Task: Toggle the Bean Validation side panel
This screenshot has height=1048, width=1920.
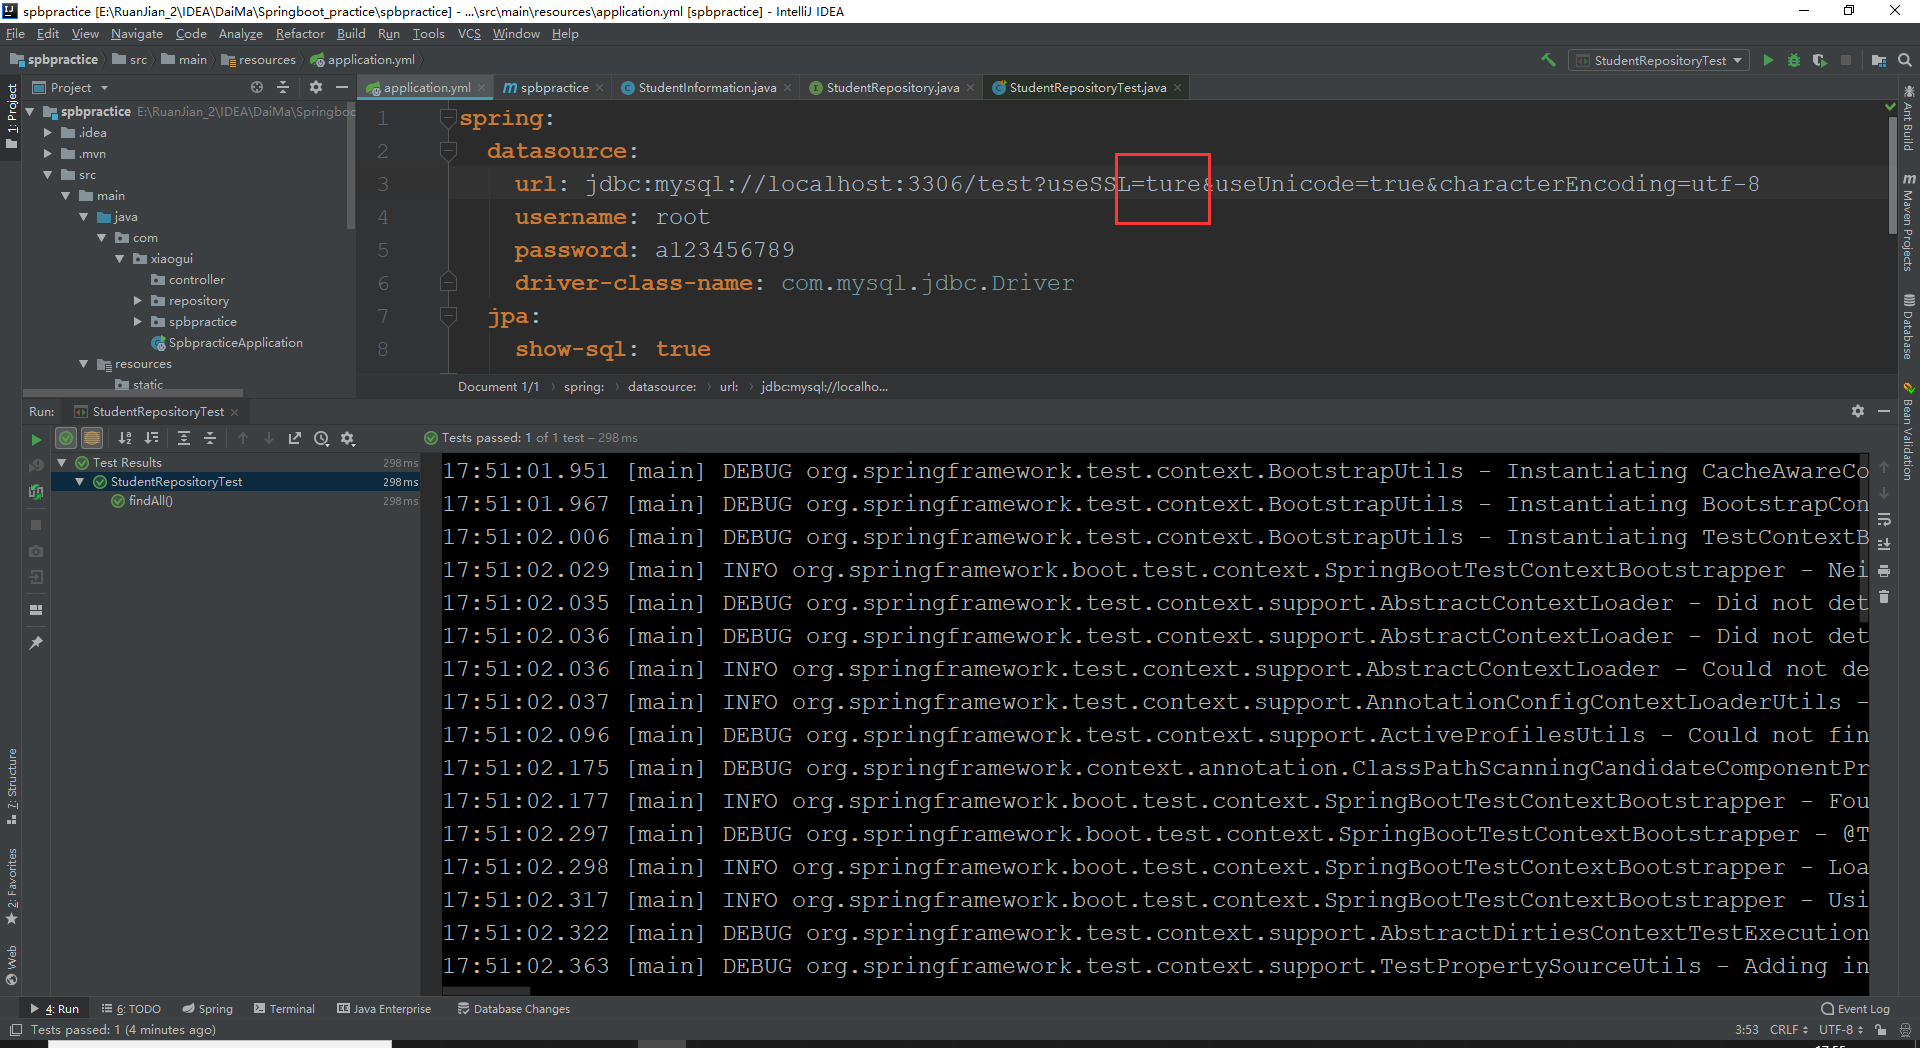Action: point(1908,431)
